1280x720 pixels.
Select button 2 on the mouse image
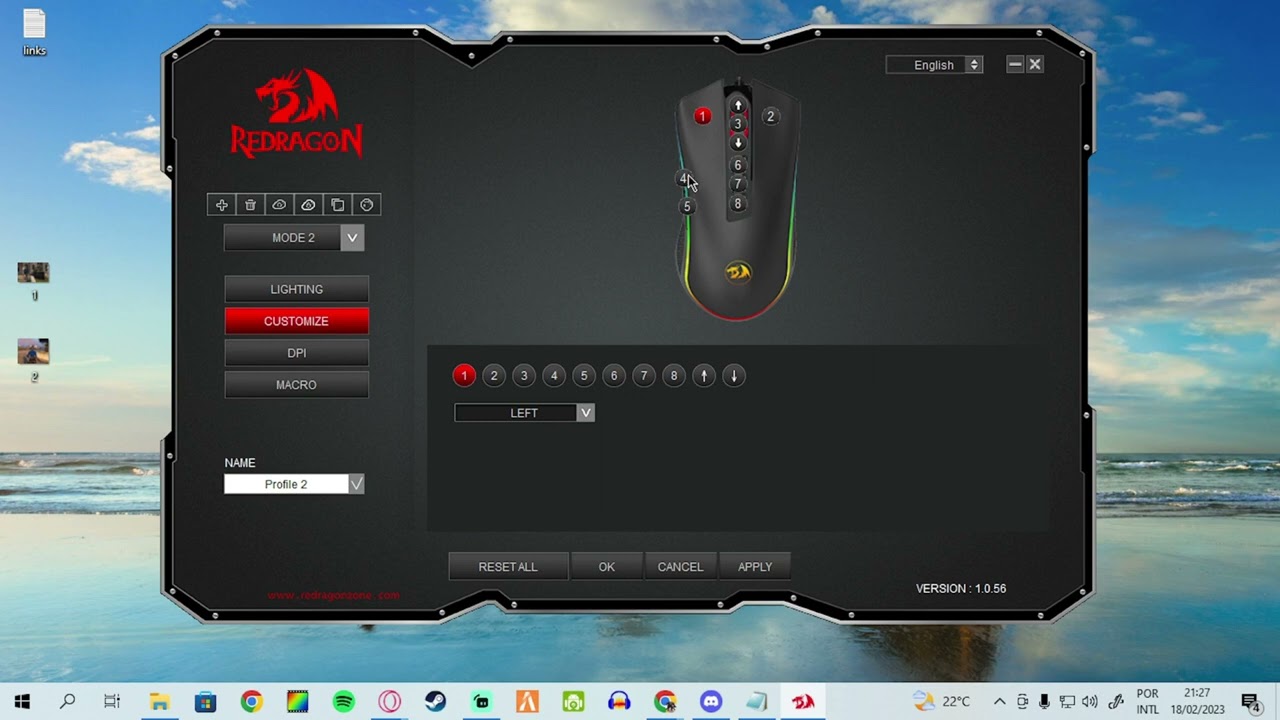coord(770,117)
